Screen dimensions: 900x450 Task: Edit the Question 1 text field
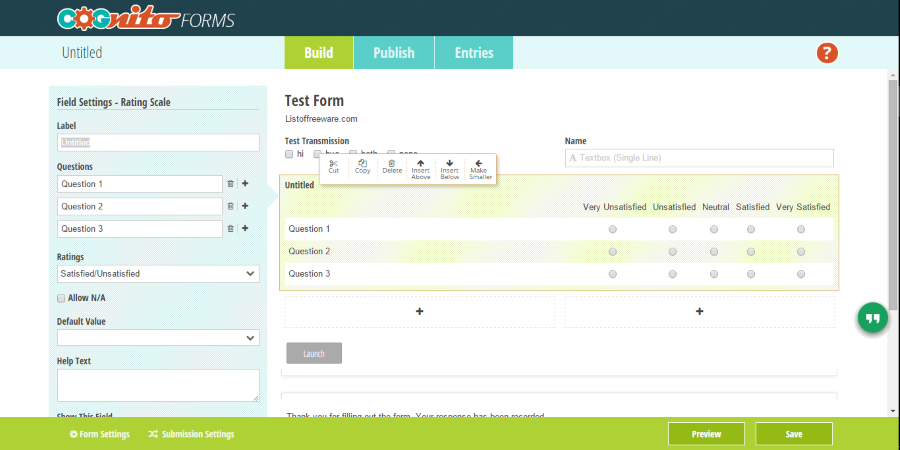139,184
